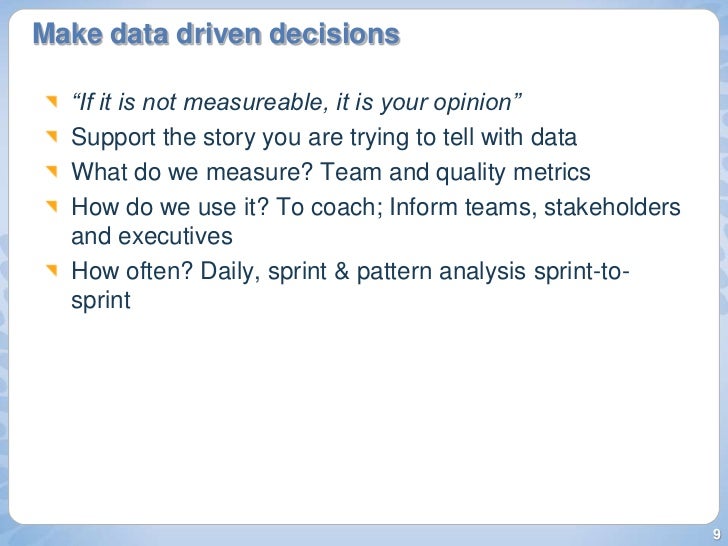
Task: Click the bullet arrow next to 'Support the story'
Action: (x=52, y=136)
